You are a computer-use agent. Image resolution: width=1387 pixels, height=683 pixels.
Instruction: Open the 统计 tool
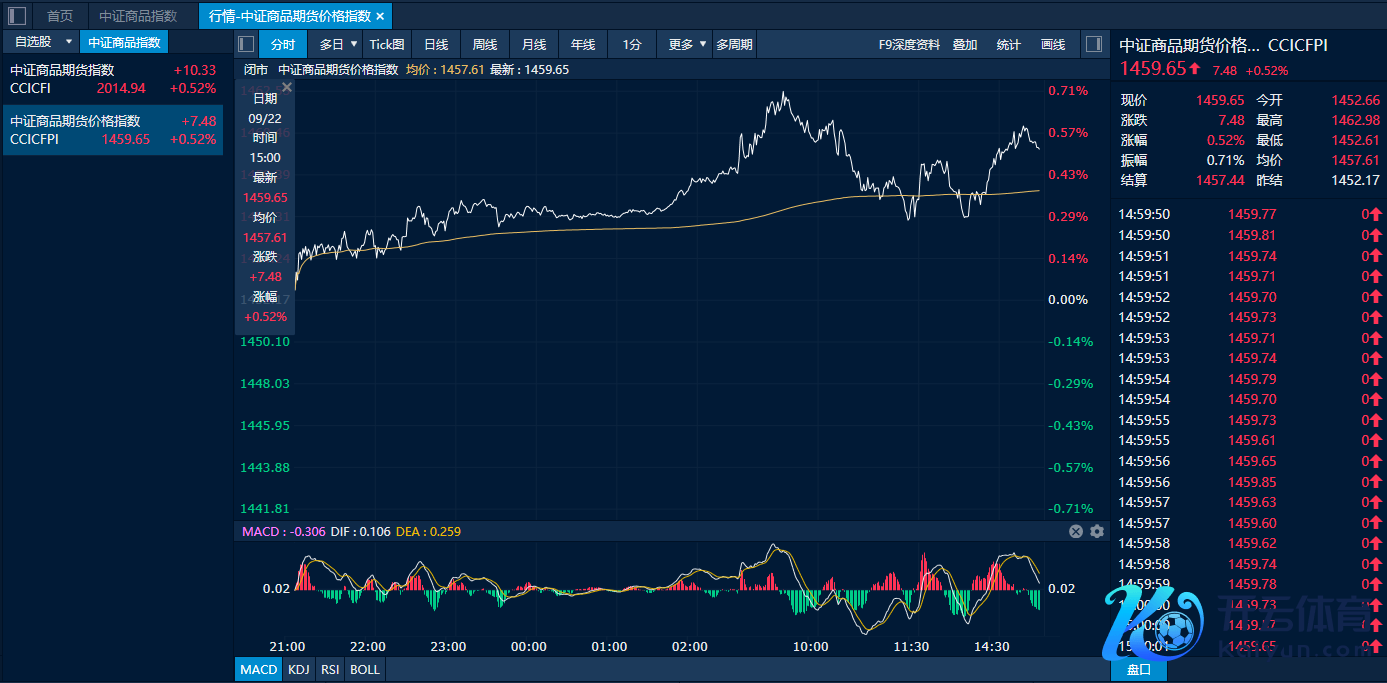[1009, 44]
